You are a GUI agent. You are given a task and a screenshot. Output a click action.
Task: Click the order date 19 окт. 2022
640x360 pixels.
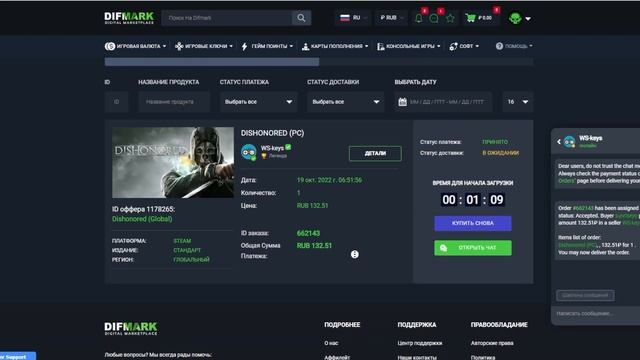(329, 180)
